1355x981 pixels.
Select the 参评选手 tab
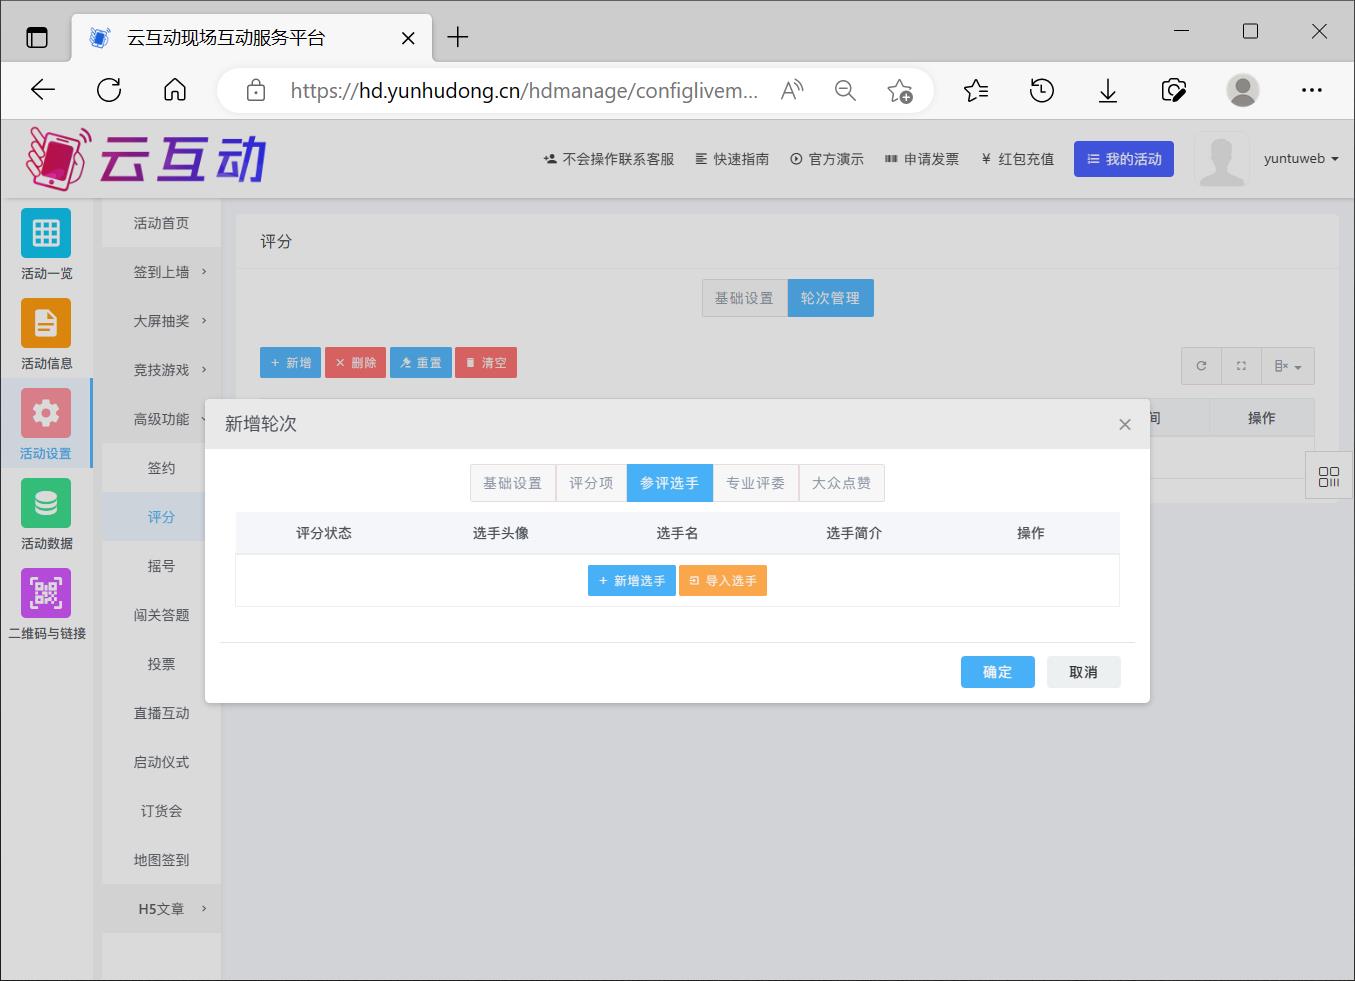(x=670, y=483)
